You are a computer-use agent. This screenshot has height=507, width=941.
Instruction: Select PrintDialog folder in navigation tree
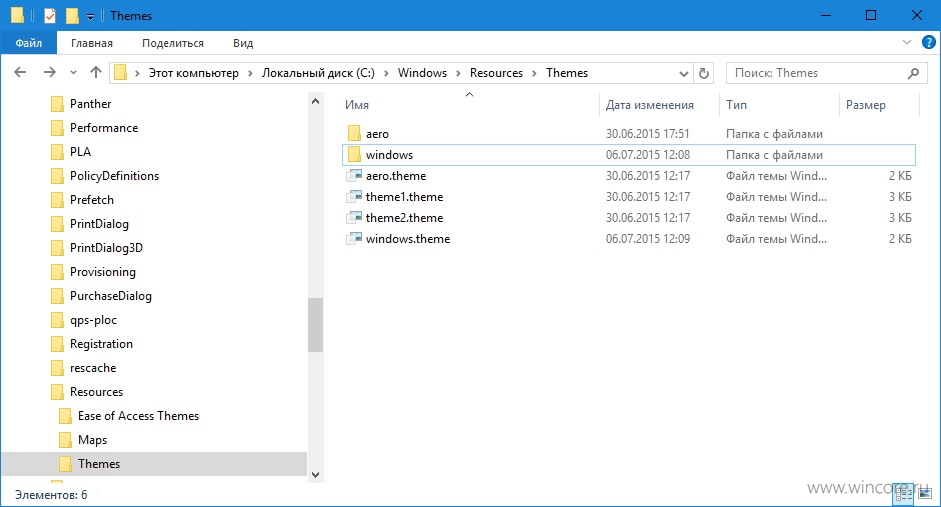click(99, 224)
